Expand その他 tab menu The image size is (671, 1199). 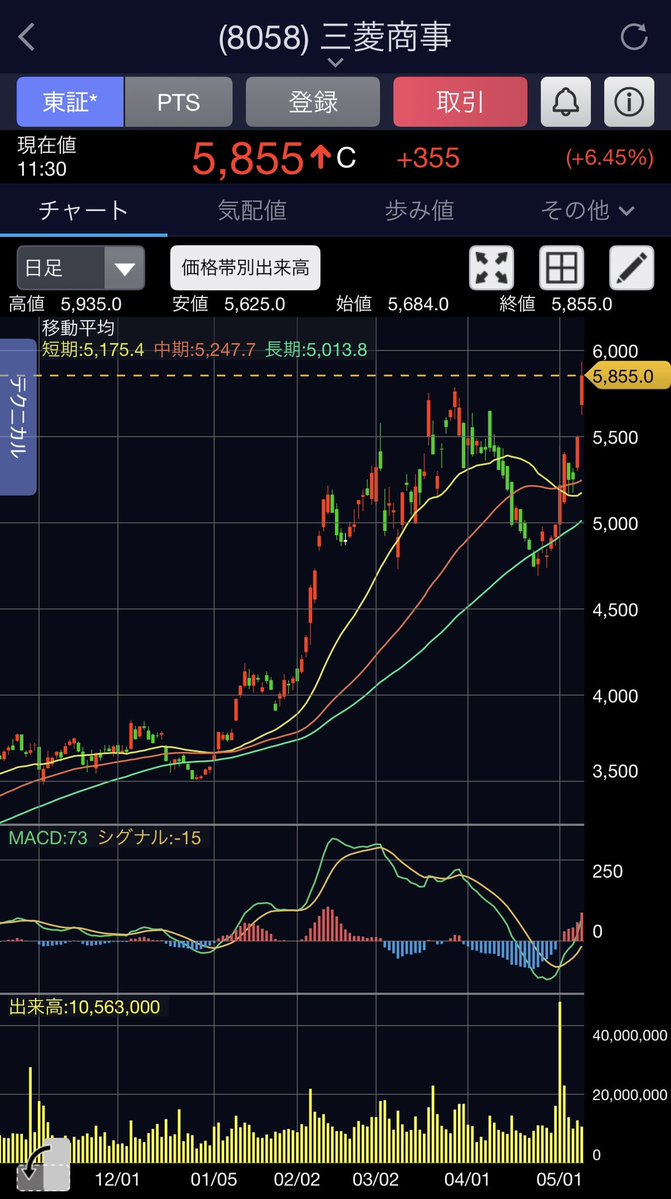click(587, 210)
